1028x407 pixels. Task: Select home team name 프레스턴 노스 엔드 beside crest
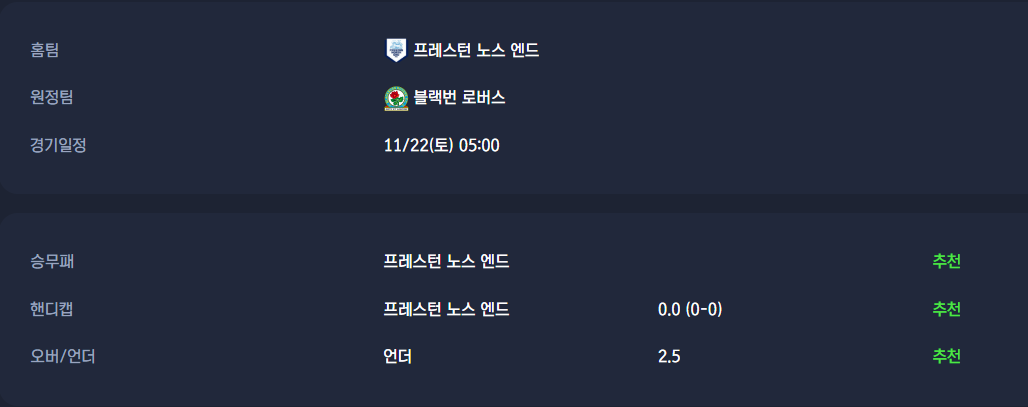tap(477, 49)
